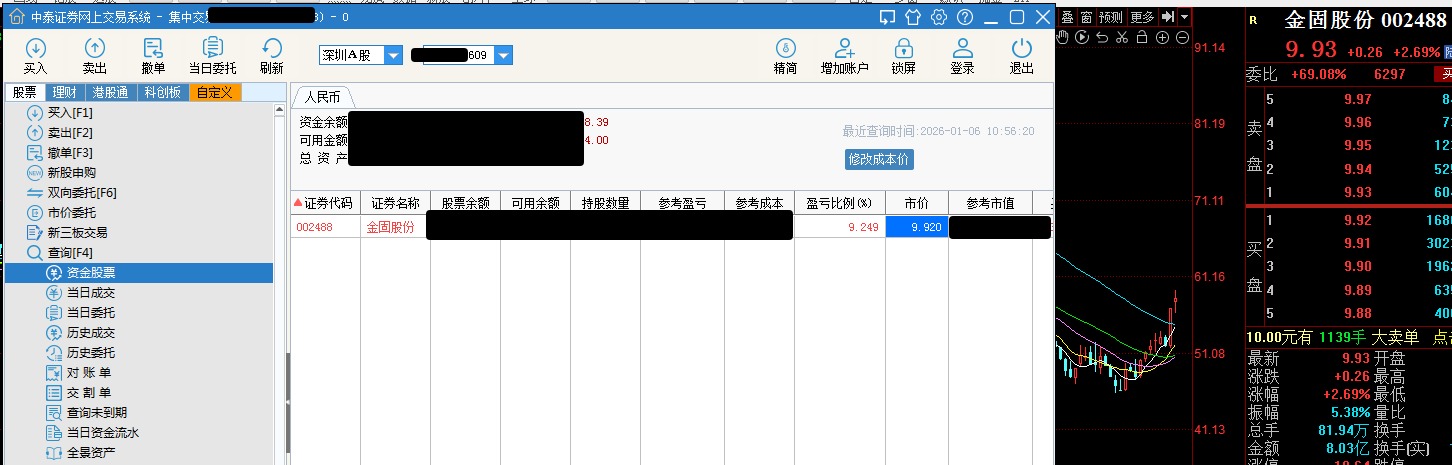Image resolution: width=1452 pixels, height=465 pixels.
Task: Open the account number dropdown ending 609
Action: (461, 56)
